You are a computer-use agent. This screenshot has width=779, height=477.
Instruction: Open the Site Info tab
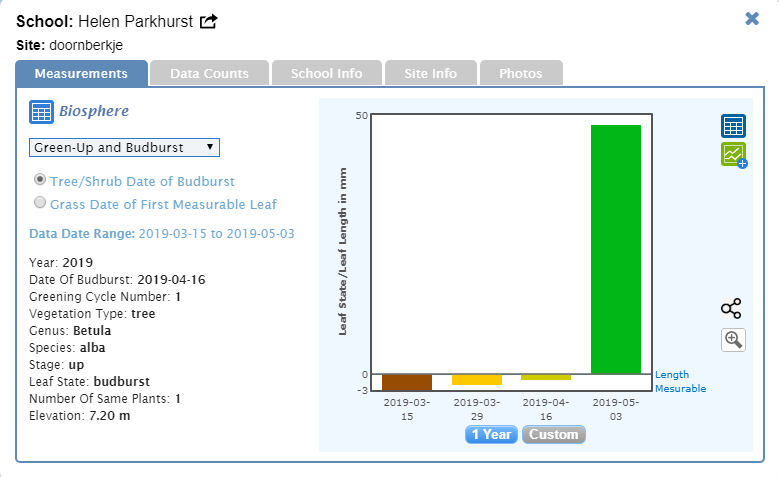430,73
